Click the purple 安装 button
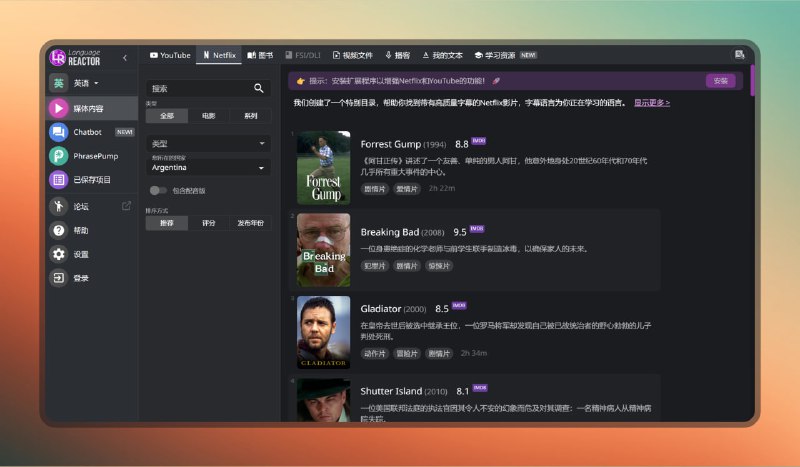The width and height of the screenshot is (800, 467). click(x=720, y=81)
